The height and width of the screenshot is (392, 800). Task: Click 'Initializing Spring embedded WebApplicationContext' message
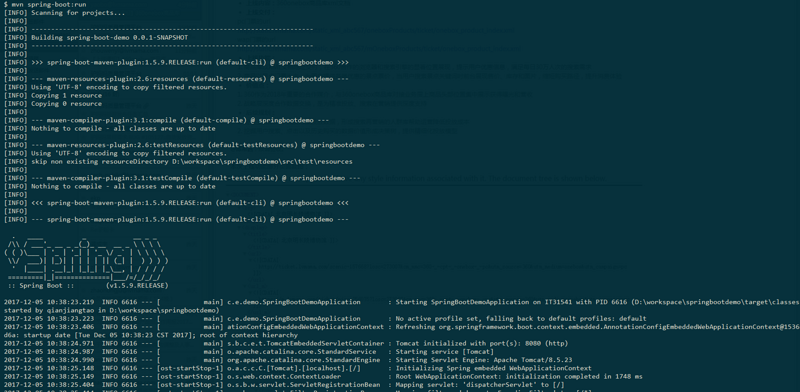point(493,368)
